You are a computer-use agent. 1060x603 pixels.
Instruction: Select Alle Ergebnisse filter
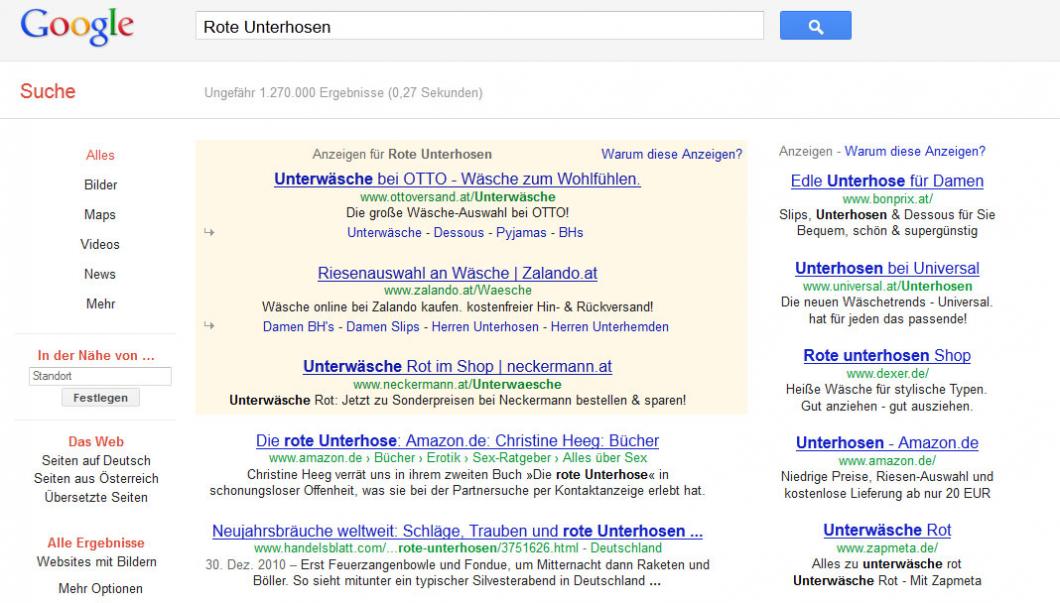pyautogui.click(x=96, y=543)
